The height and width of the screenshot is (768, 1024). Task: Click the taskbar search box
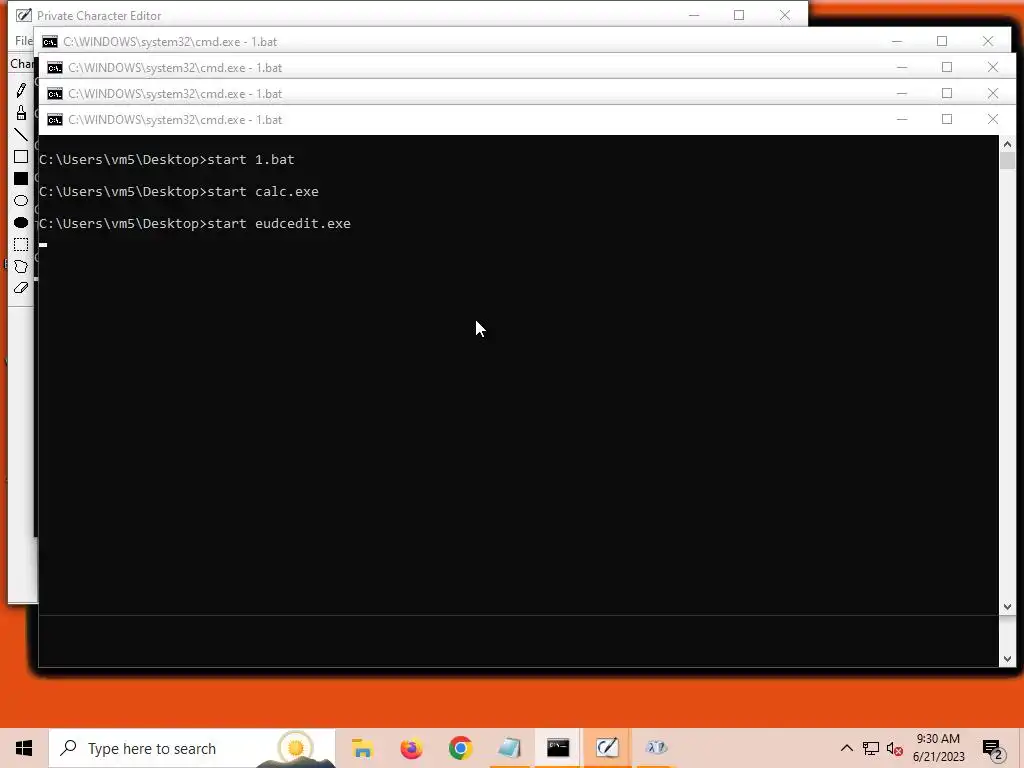point(192,748)
